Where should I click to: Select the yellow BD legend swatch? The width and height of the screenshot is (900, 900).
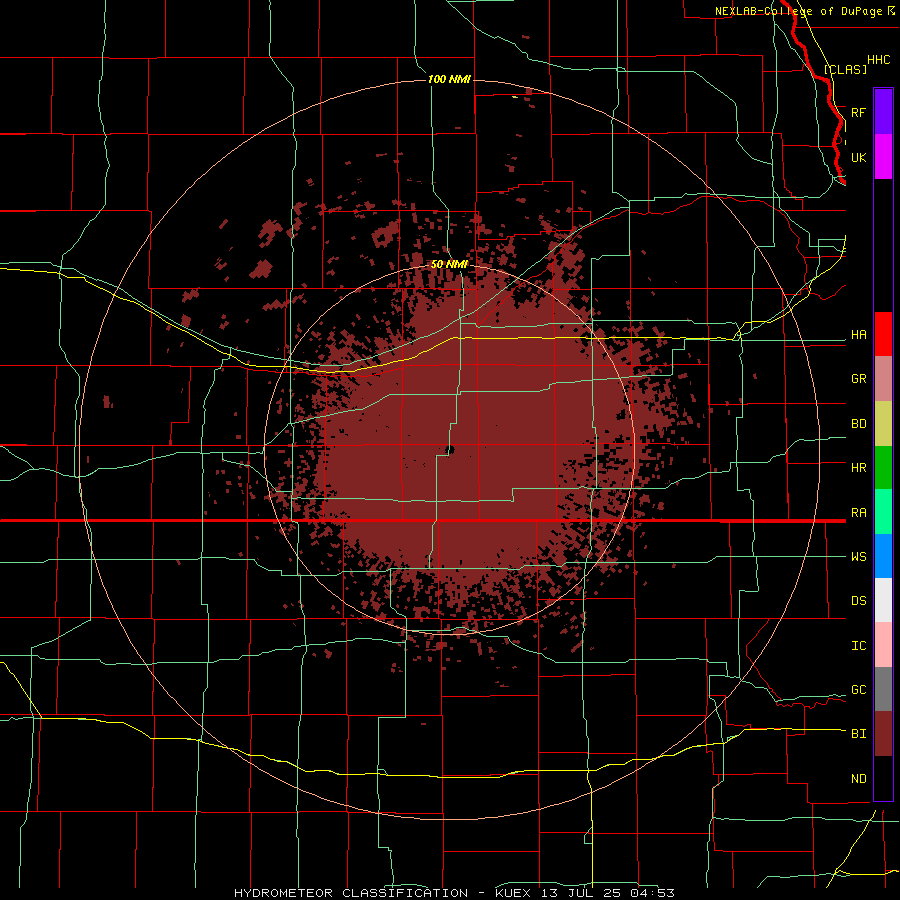click(883, 424)
